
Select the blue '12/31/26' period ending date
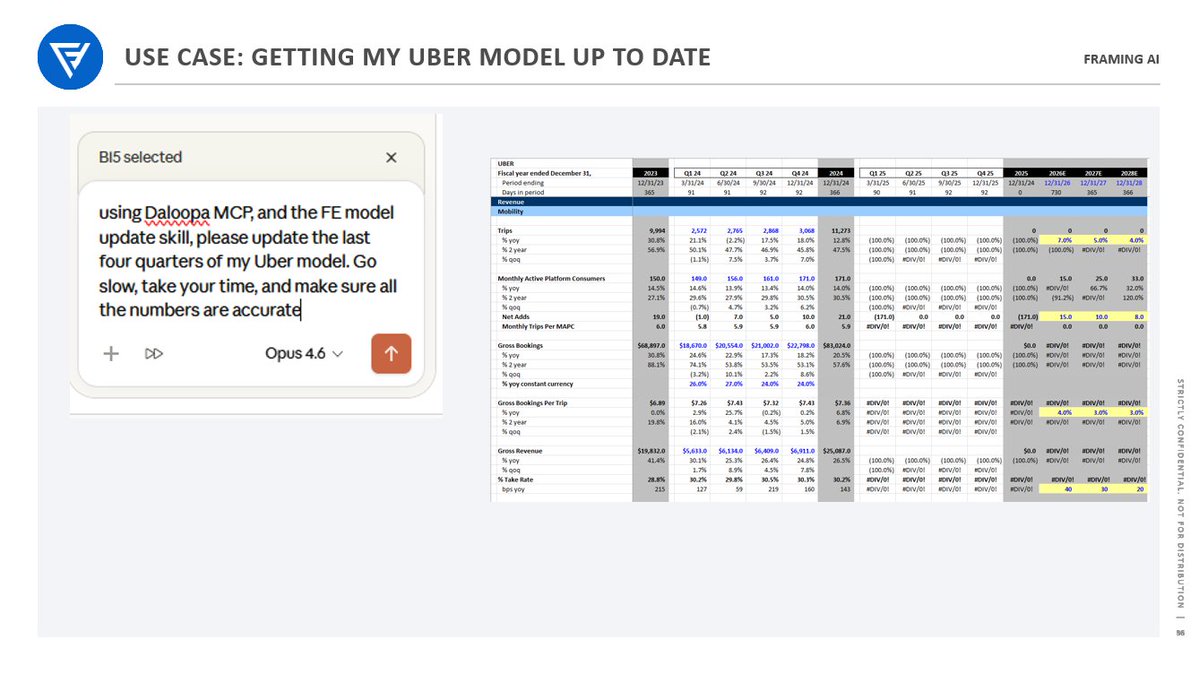tap(1058, 183)
